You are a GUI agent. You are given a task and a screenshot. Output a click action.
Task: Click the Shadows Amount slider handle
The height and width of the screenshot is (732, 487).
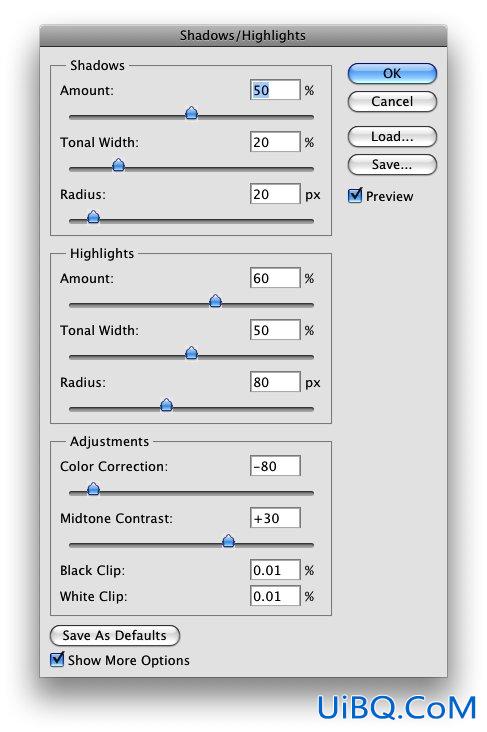191,113
